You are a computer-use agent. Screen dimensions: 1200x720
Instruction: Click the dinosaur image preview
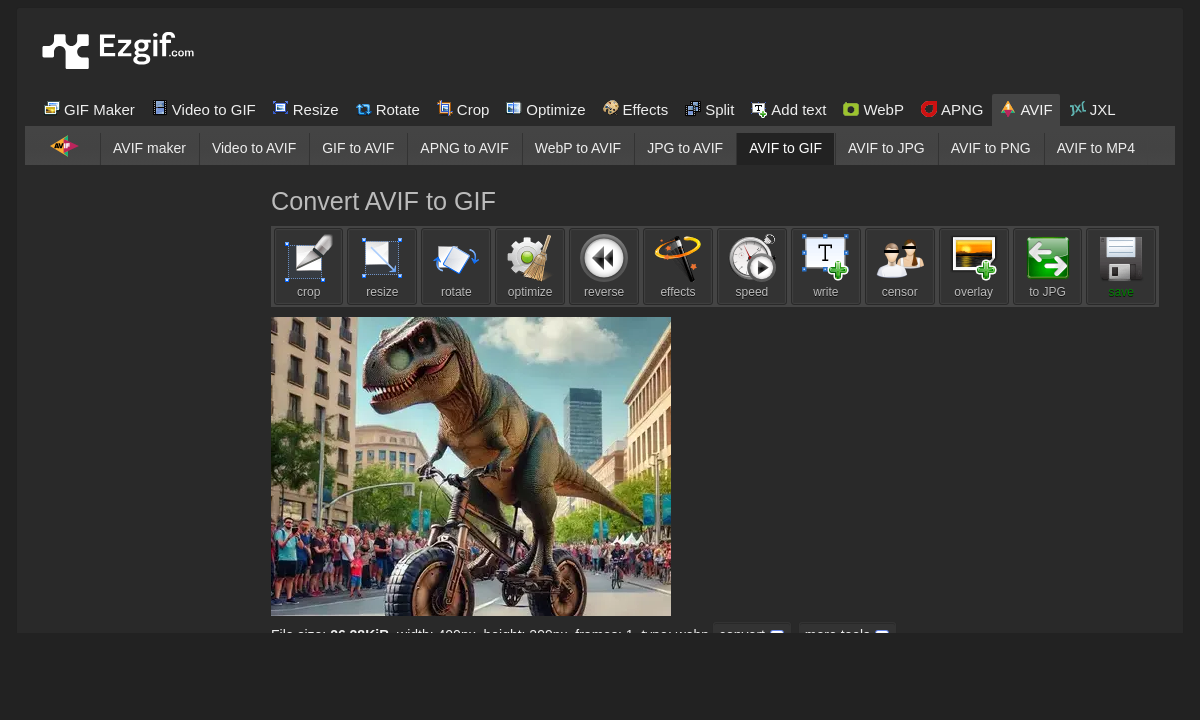tap(470, 466)
